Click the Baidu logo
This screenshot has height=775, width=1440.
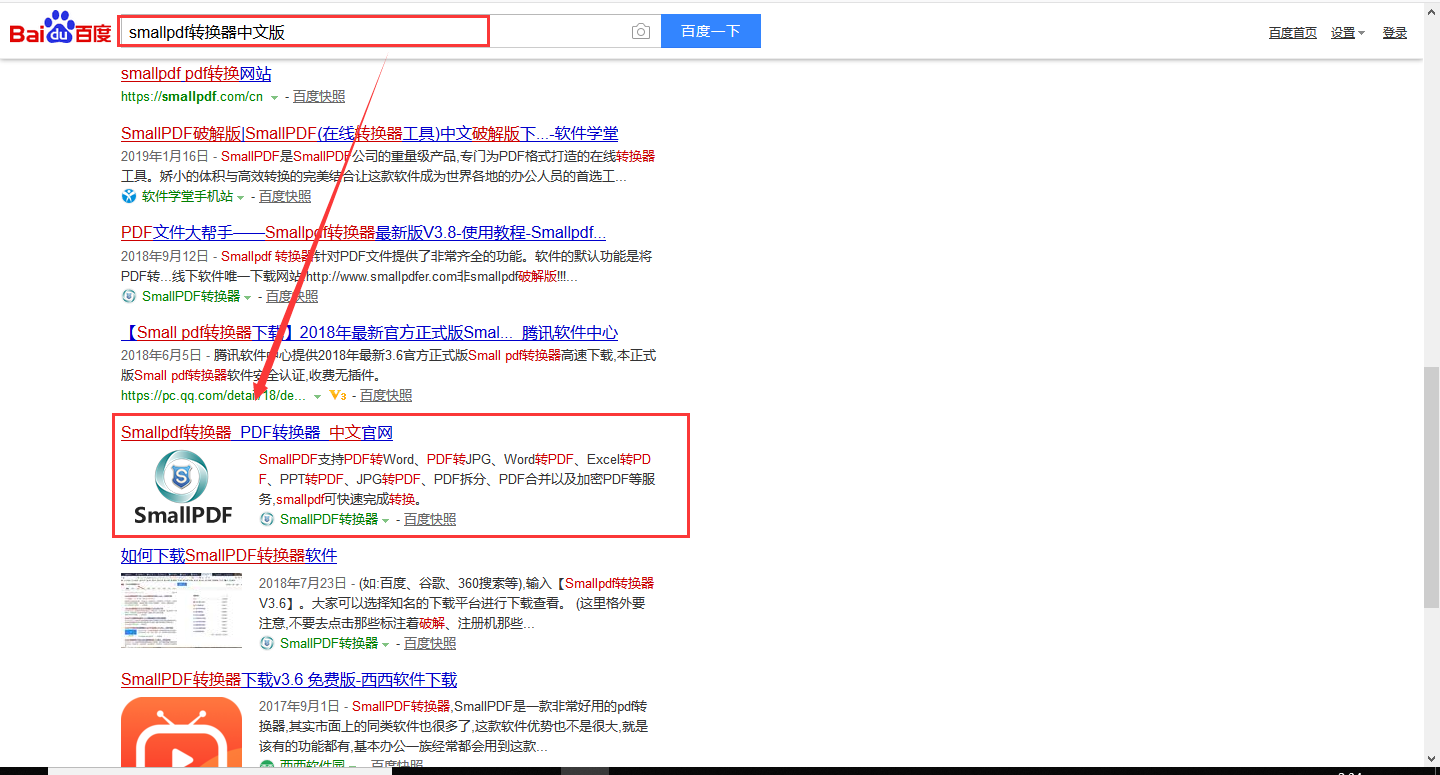(x=61, y=29)
